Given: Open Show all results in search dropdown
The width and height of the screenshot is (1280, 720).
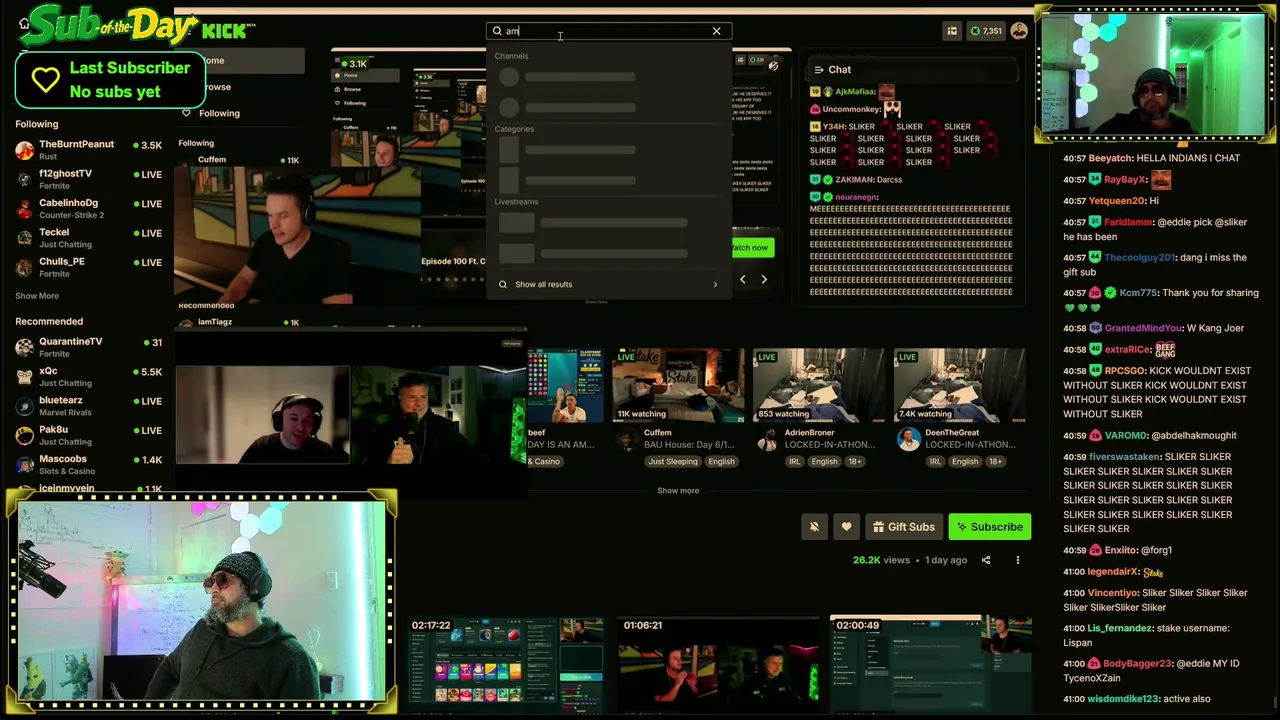Looking at the screenshot, I should [x=608, y=284].
